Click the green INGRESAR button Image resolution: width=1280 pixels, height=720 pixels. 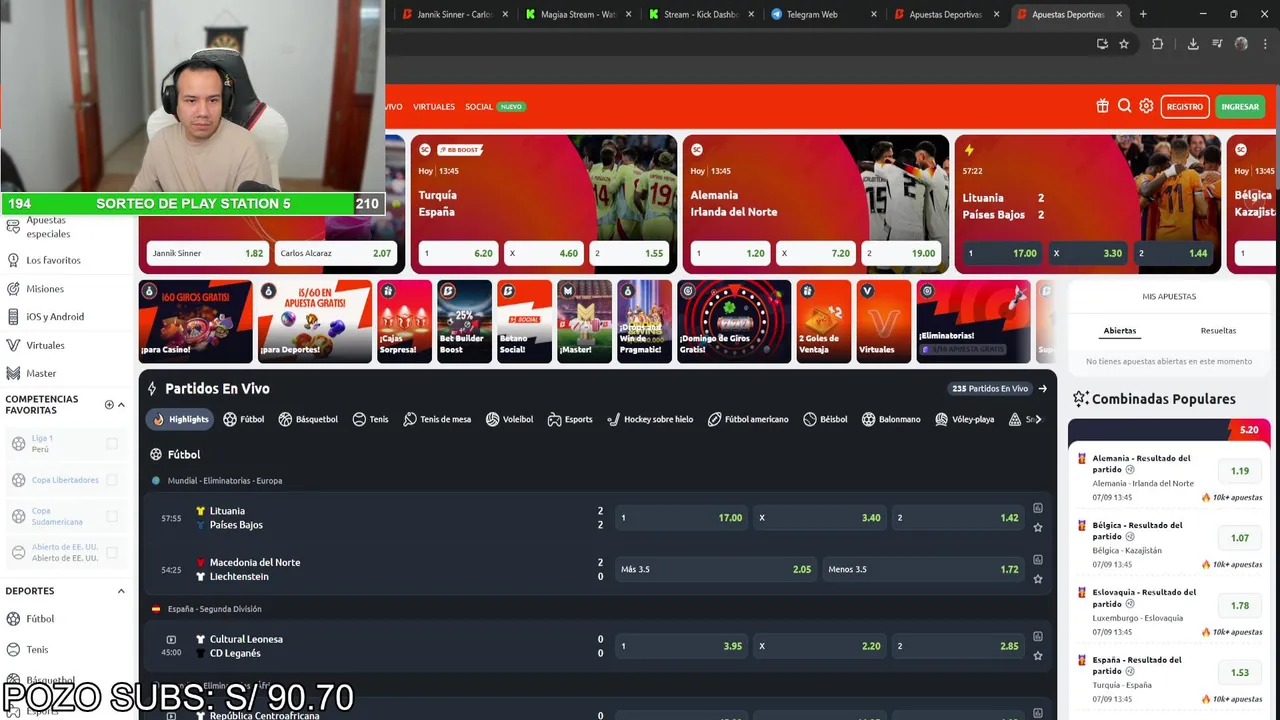tap(1240, 107)
